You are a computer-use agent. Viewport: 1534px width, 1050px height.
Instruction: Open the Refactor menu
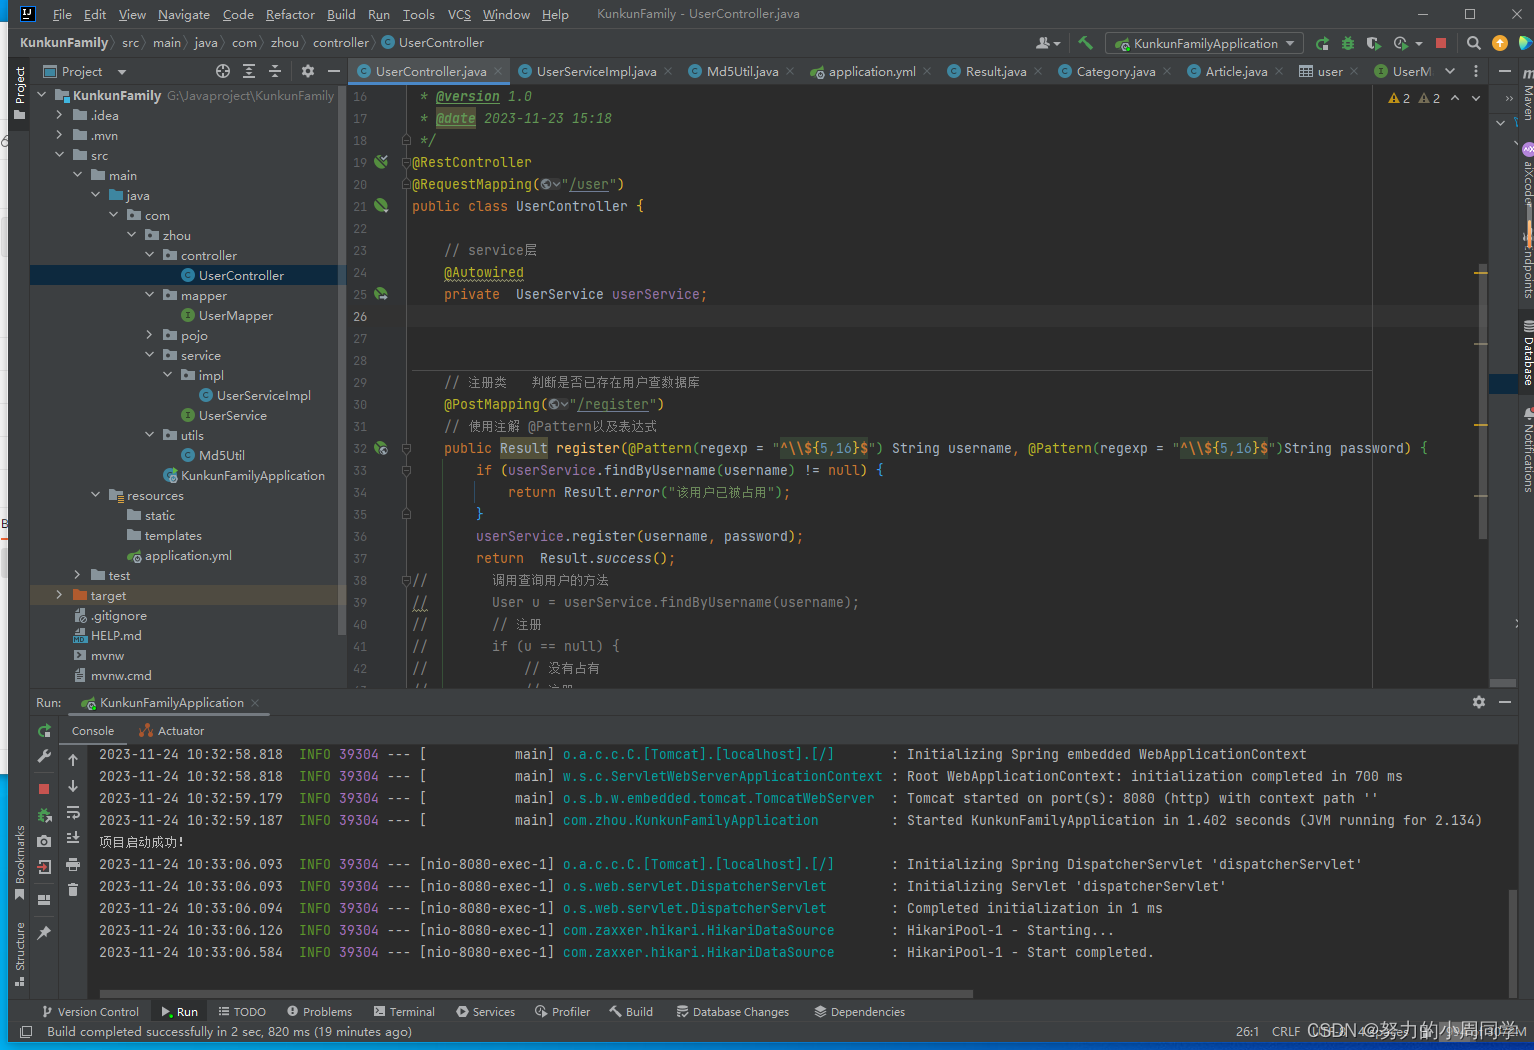(290, 14)
